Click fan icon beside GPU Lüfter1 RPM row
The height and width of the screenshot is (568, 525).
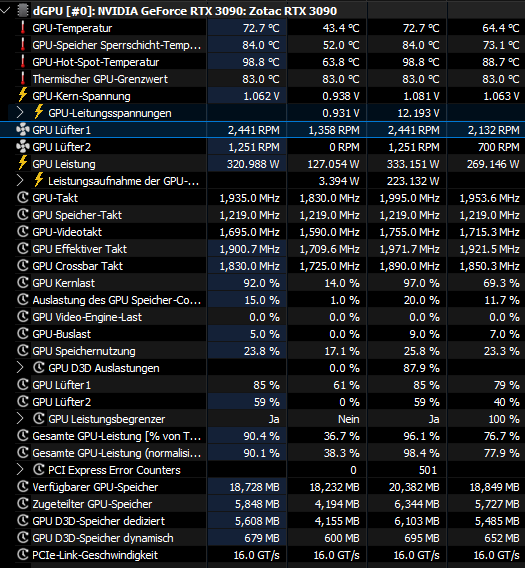(23, 130)
